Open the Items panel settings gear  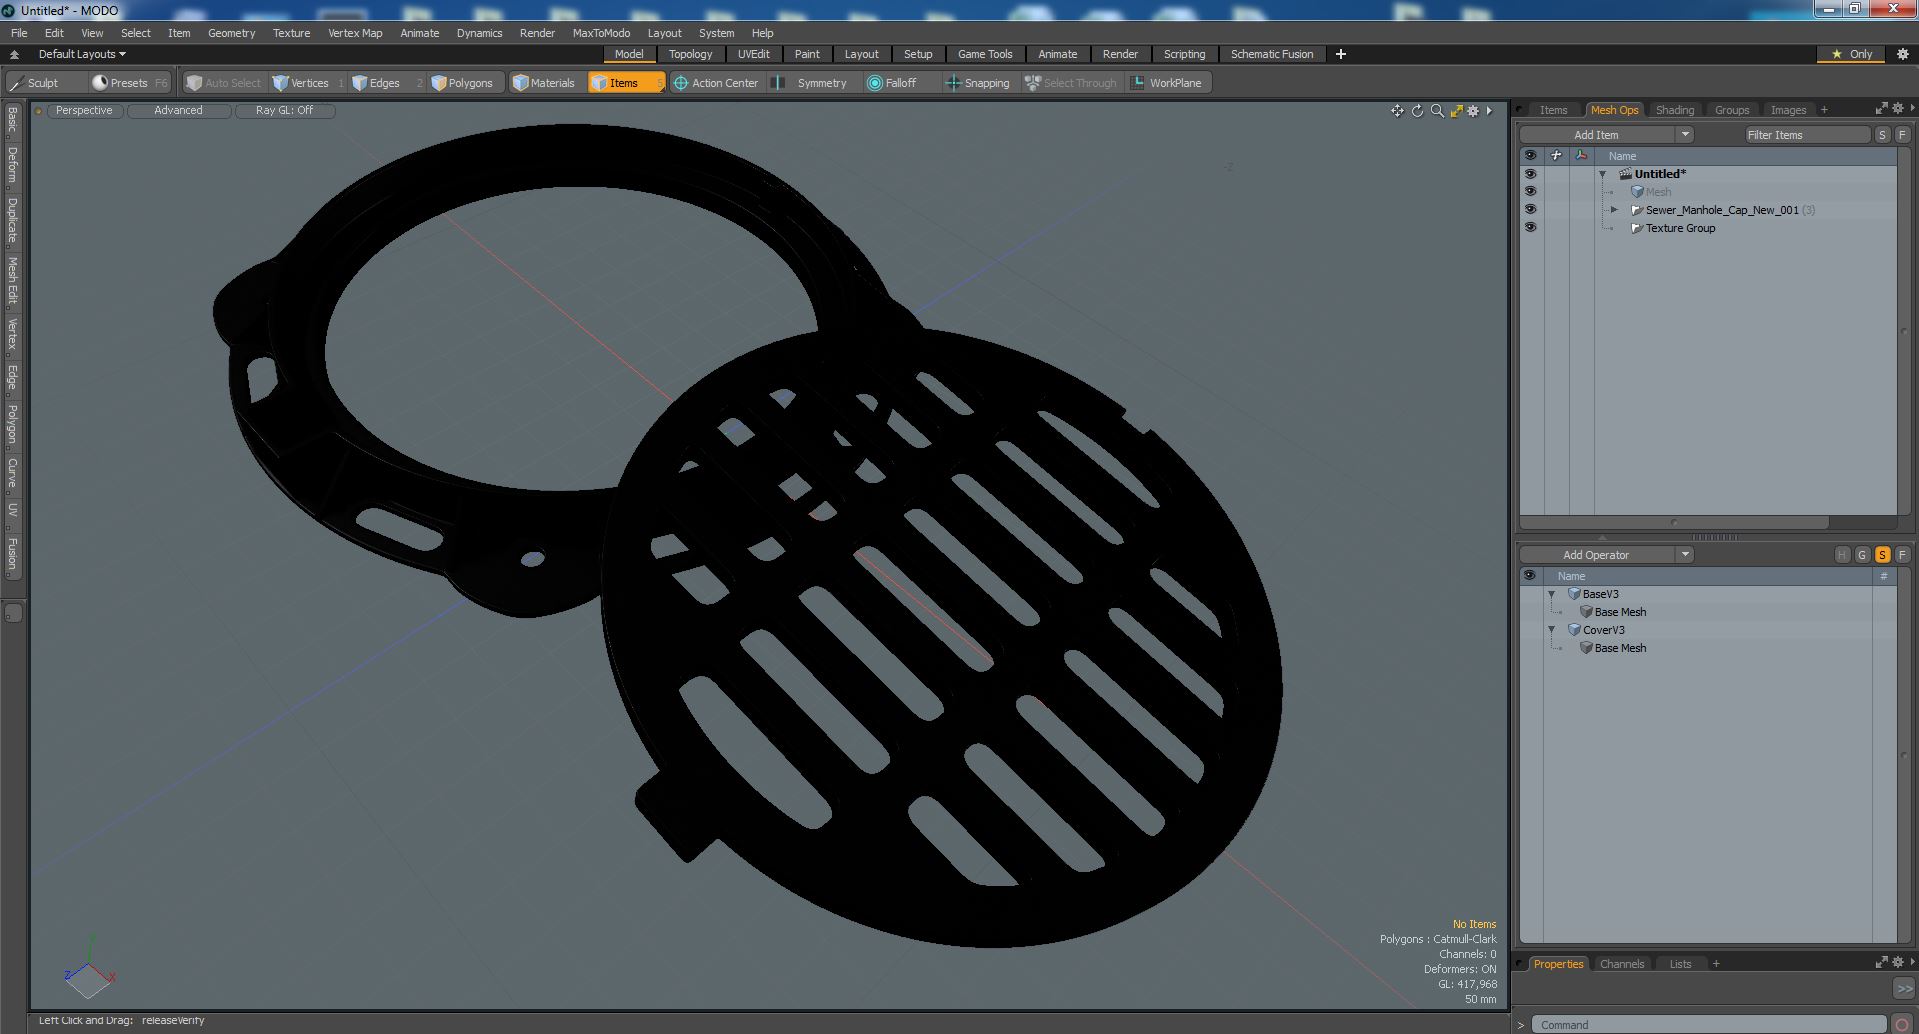tap(1898, 108)
